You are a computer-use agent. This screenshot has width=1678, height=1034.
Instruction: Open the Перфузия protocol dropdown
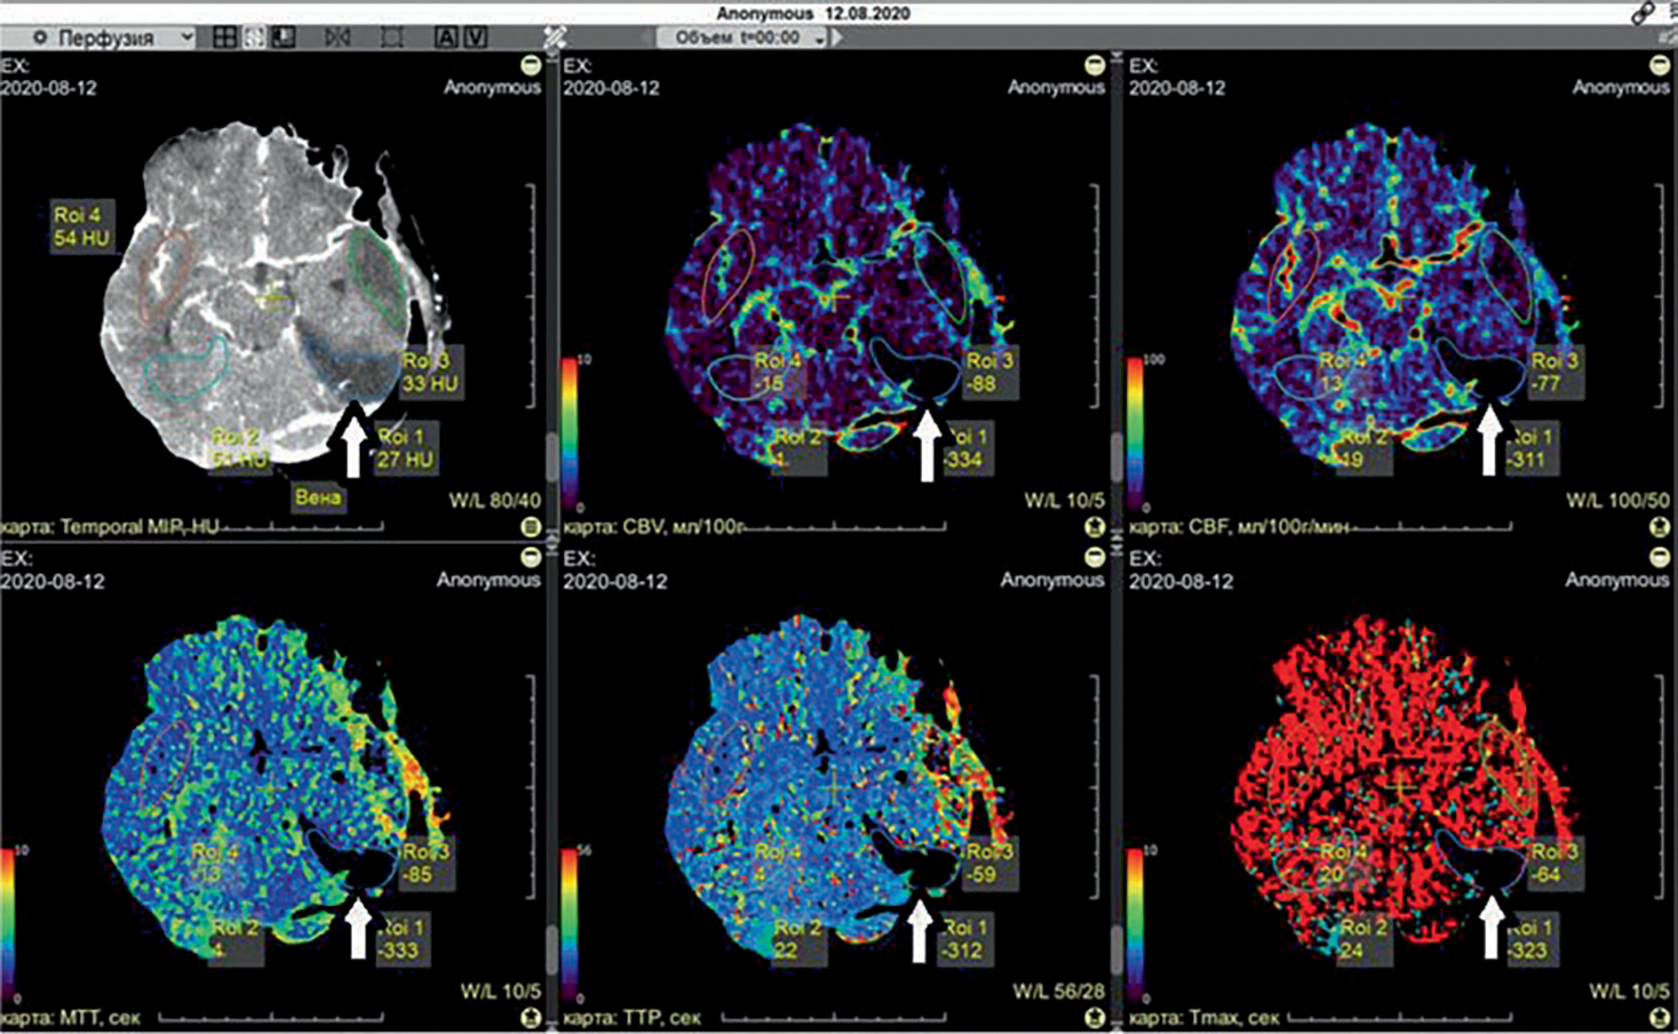(x=98, y=38)
